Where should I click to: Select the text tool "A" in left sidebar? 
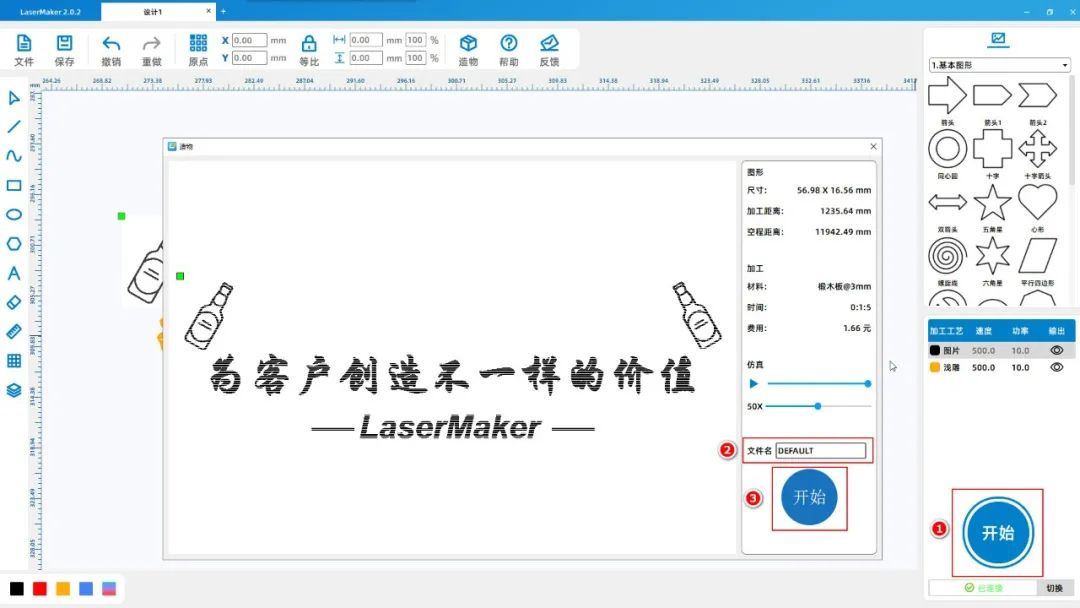coord(14,273)
